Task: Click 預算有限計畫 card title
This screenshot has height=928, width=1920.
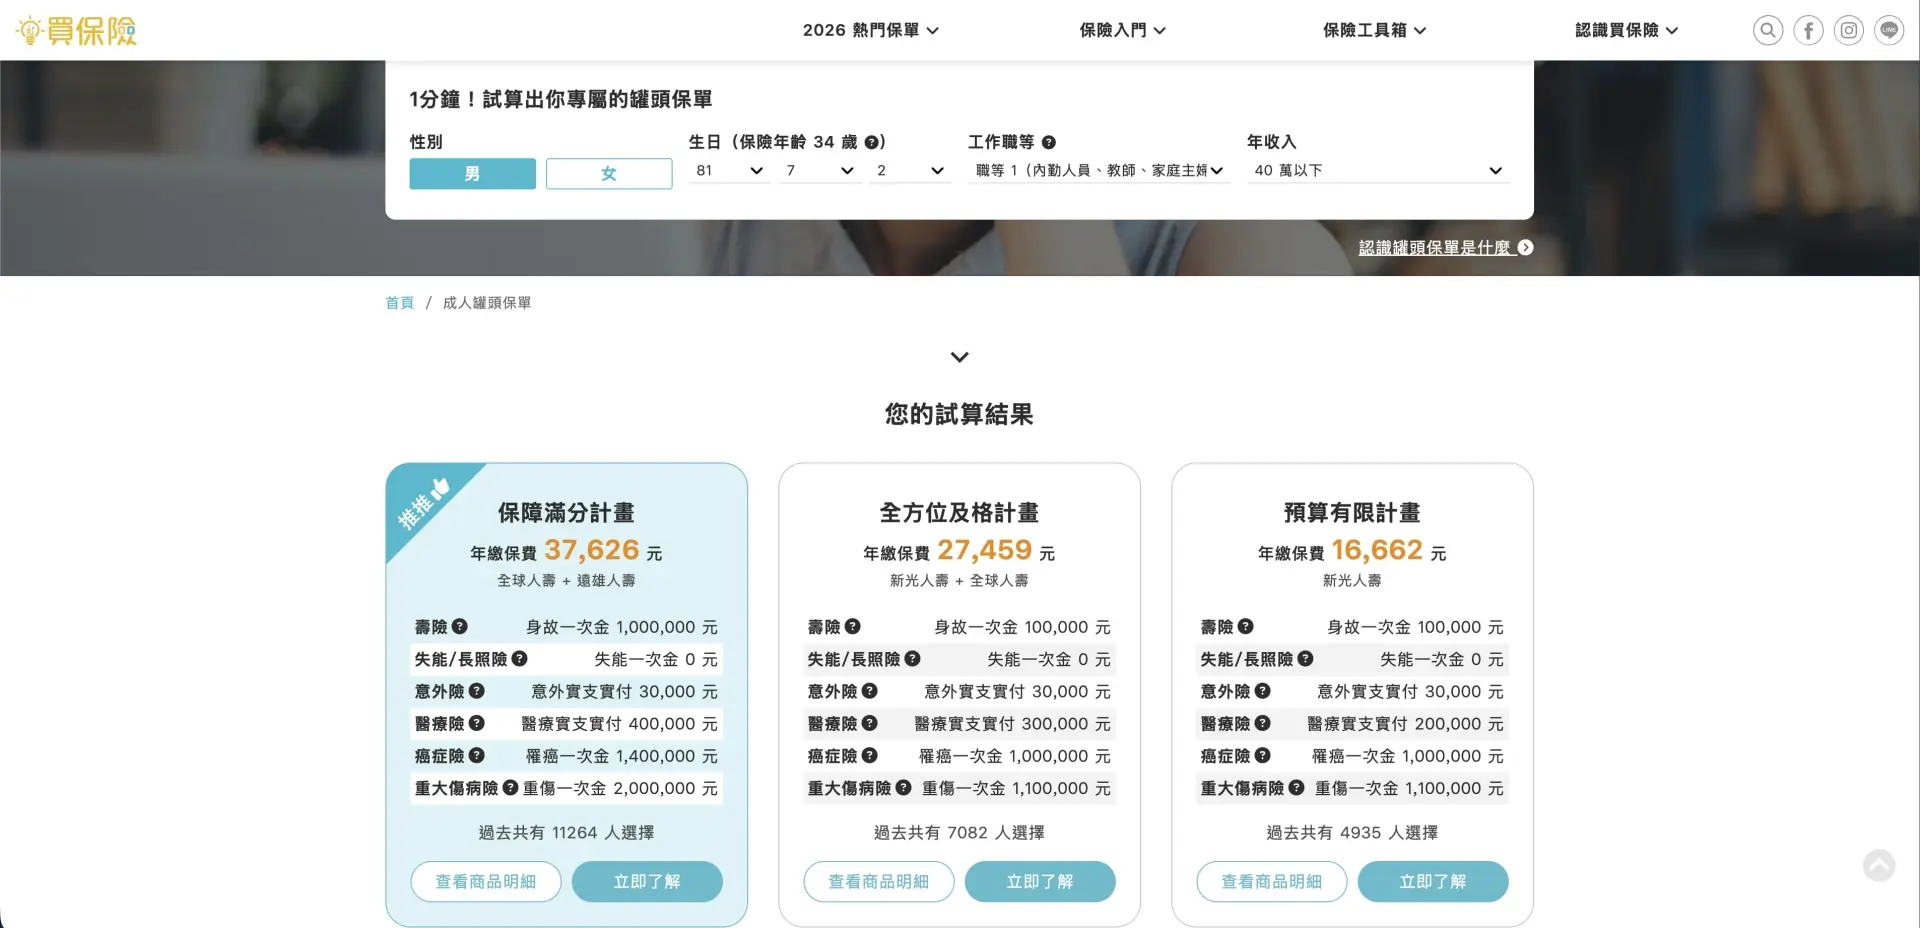Action: tap(1352, 512)
